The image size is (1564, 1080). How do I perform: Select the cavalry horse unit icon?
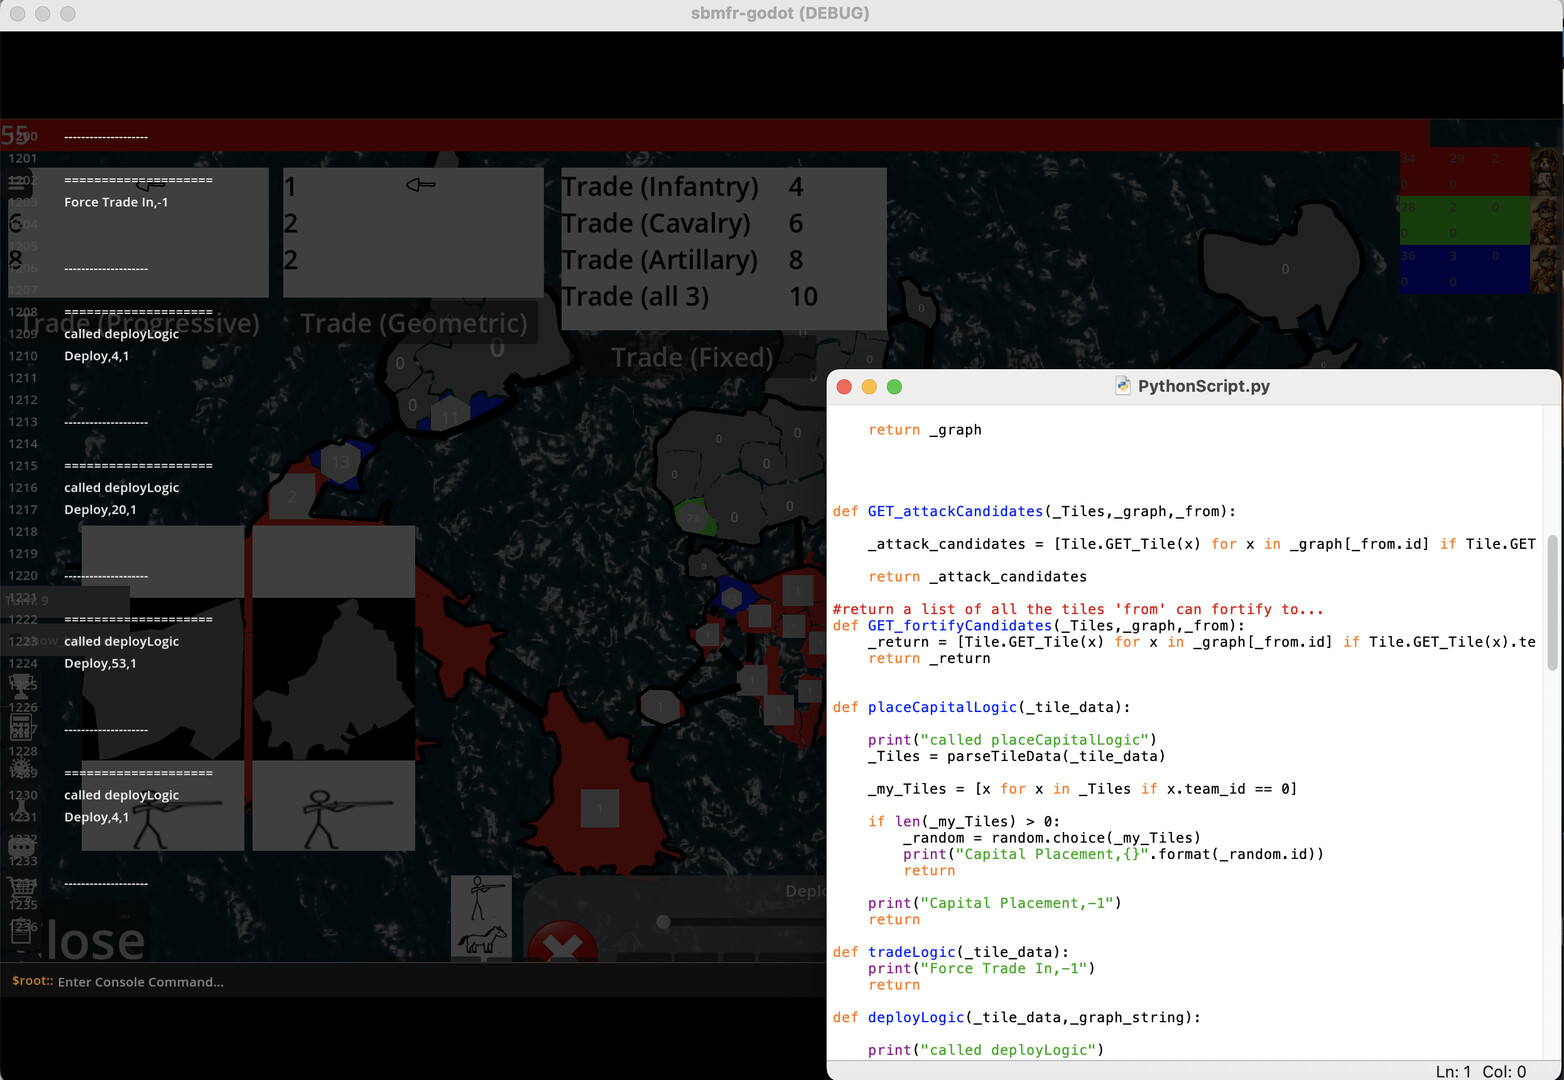tap(481, 940)
